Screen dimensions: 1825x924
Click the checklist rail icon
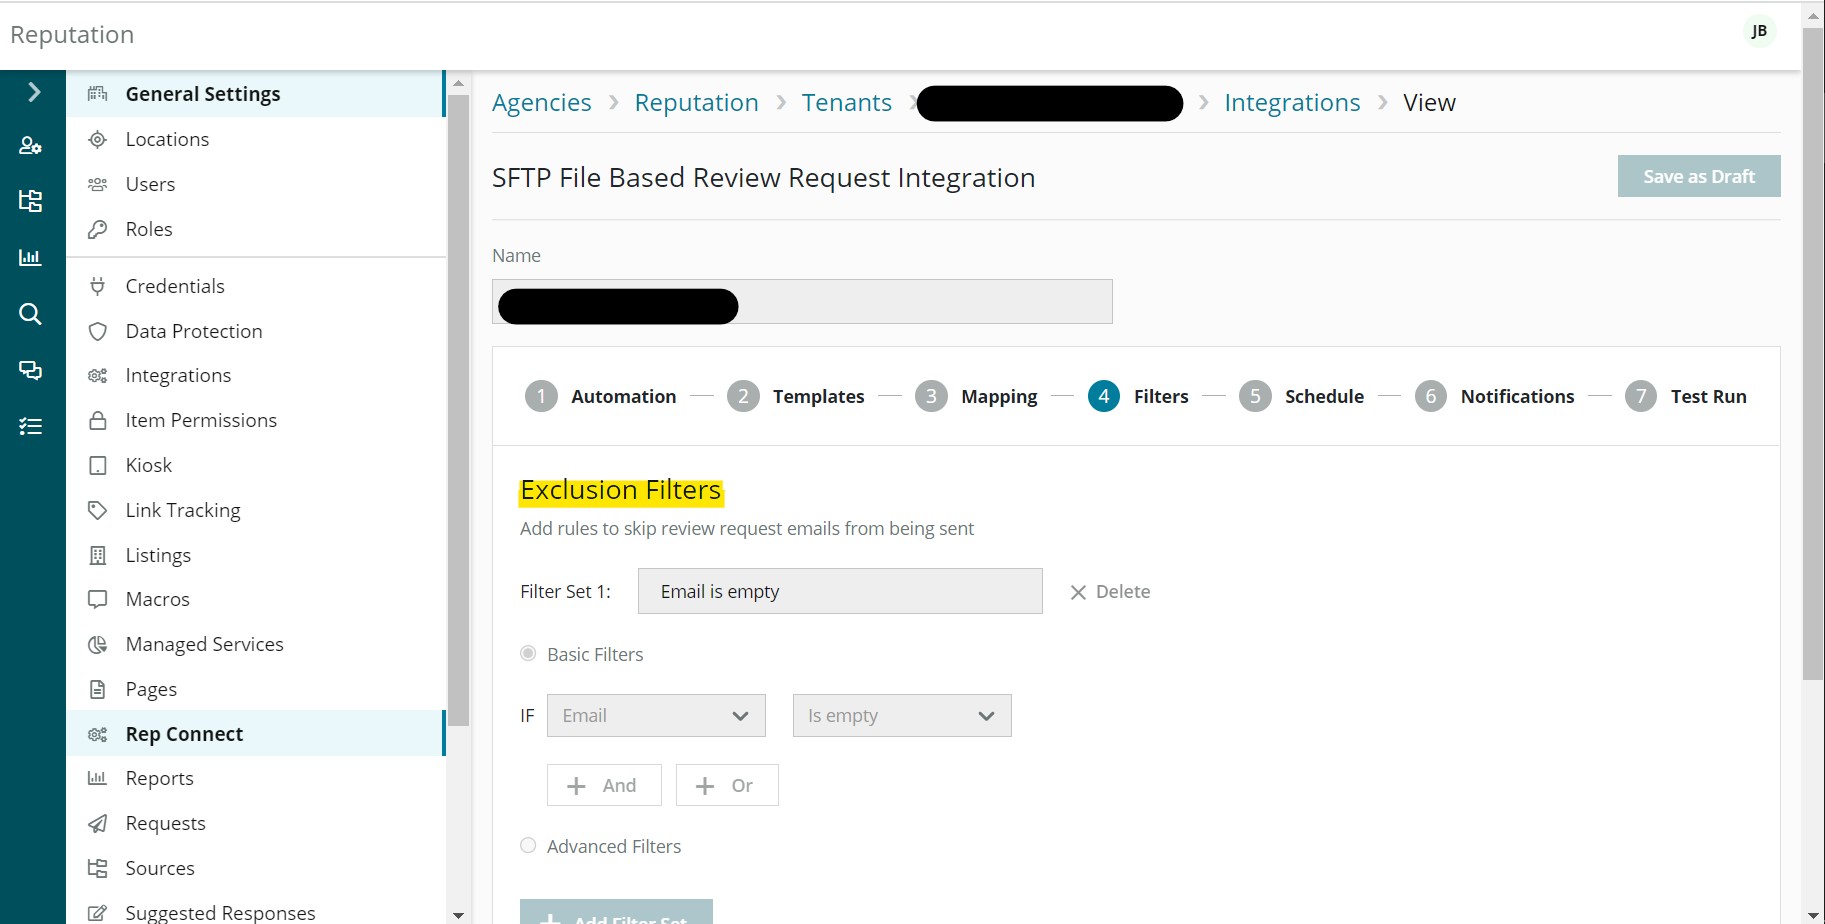pos(31,426)
